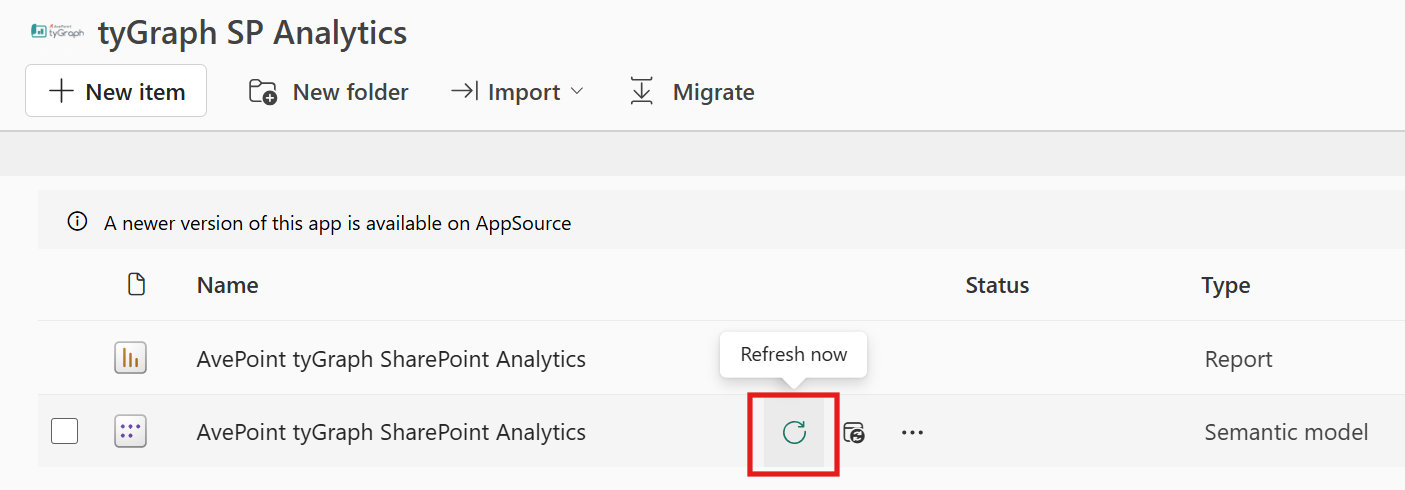This screenshot has width=1405, height=490.
Task: Tick the semantic model row checkbox
Action: coord(64,431)
